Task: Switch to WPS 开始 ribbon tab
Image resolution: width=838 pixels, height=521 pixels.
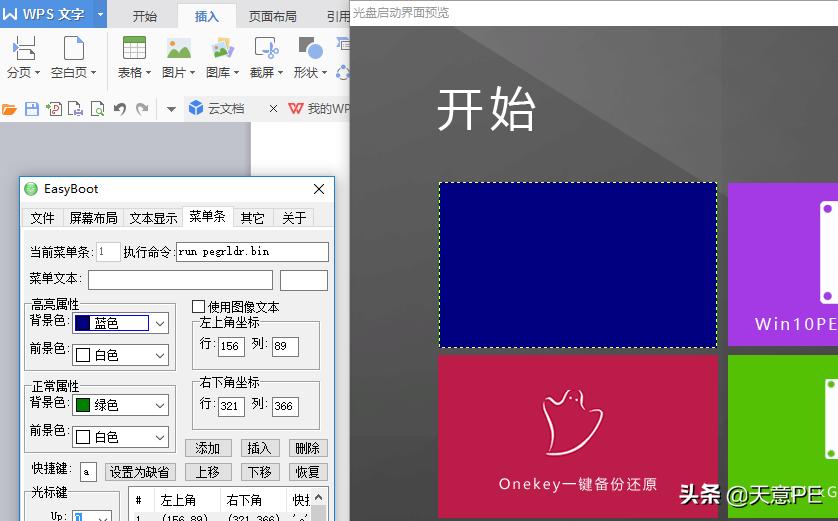Action: pyautogui.click(x=145, y=16)
